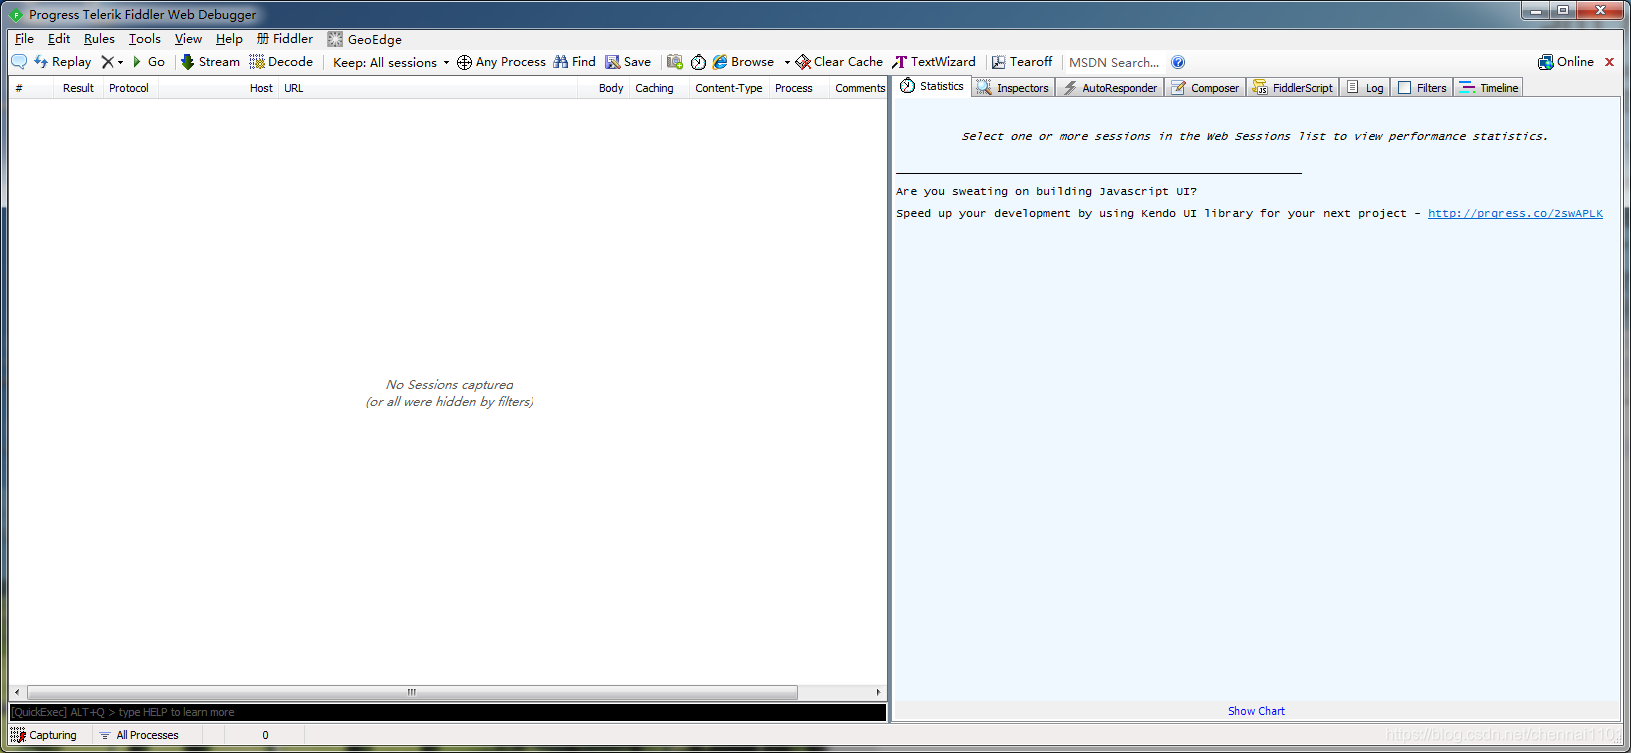The image size is (1631, 753).
Task: Open the blue help icon
Action: point(1178,62)
